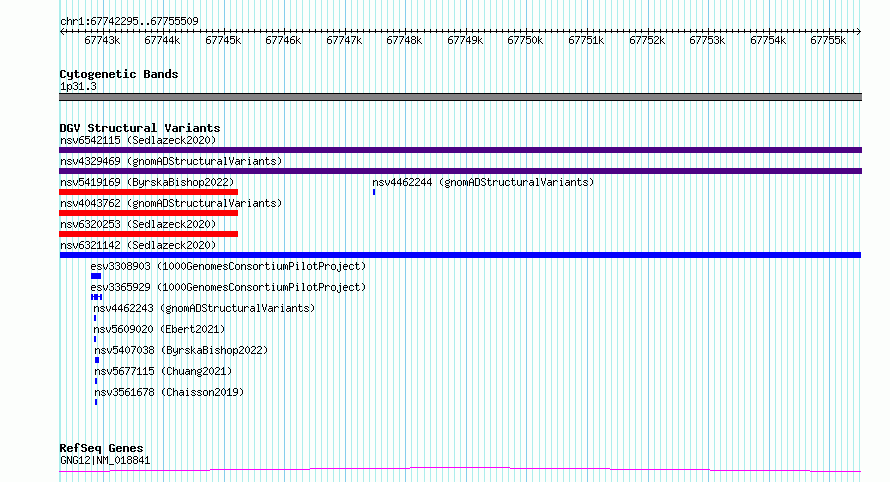Click the DGV Structural Variants track title
The height and width of the screenshot is (482, 890).
point(140,128)
